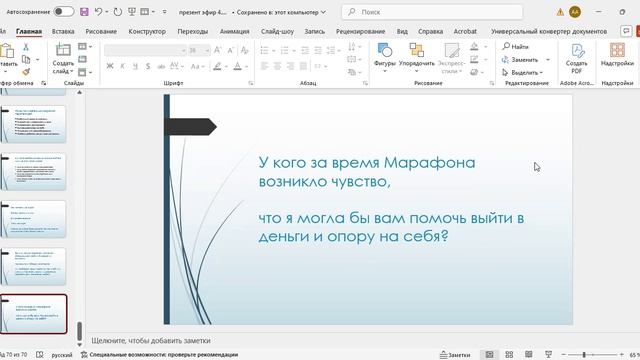The image size is (640, 360).
Task: Click the Align Left icon
Action: click(264, 66)
